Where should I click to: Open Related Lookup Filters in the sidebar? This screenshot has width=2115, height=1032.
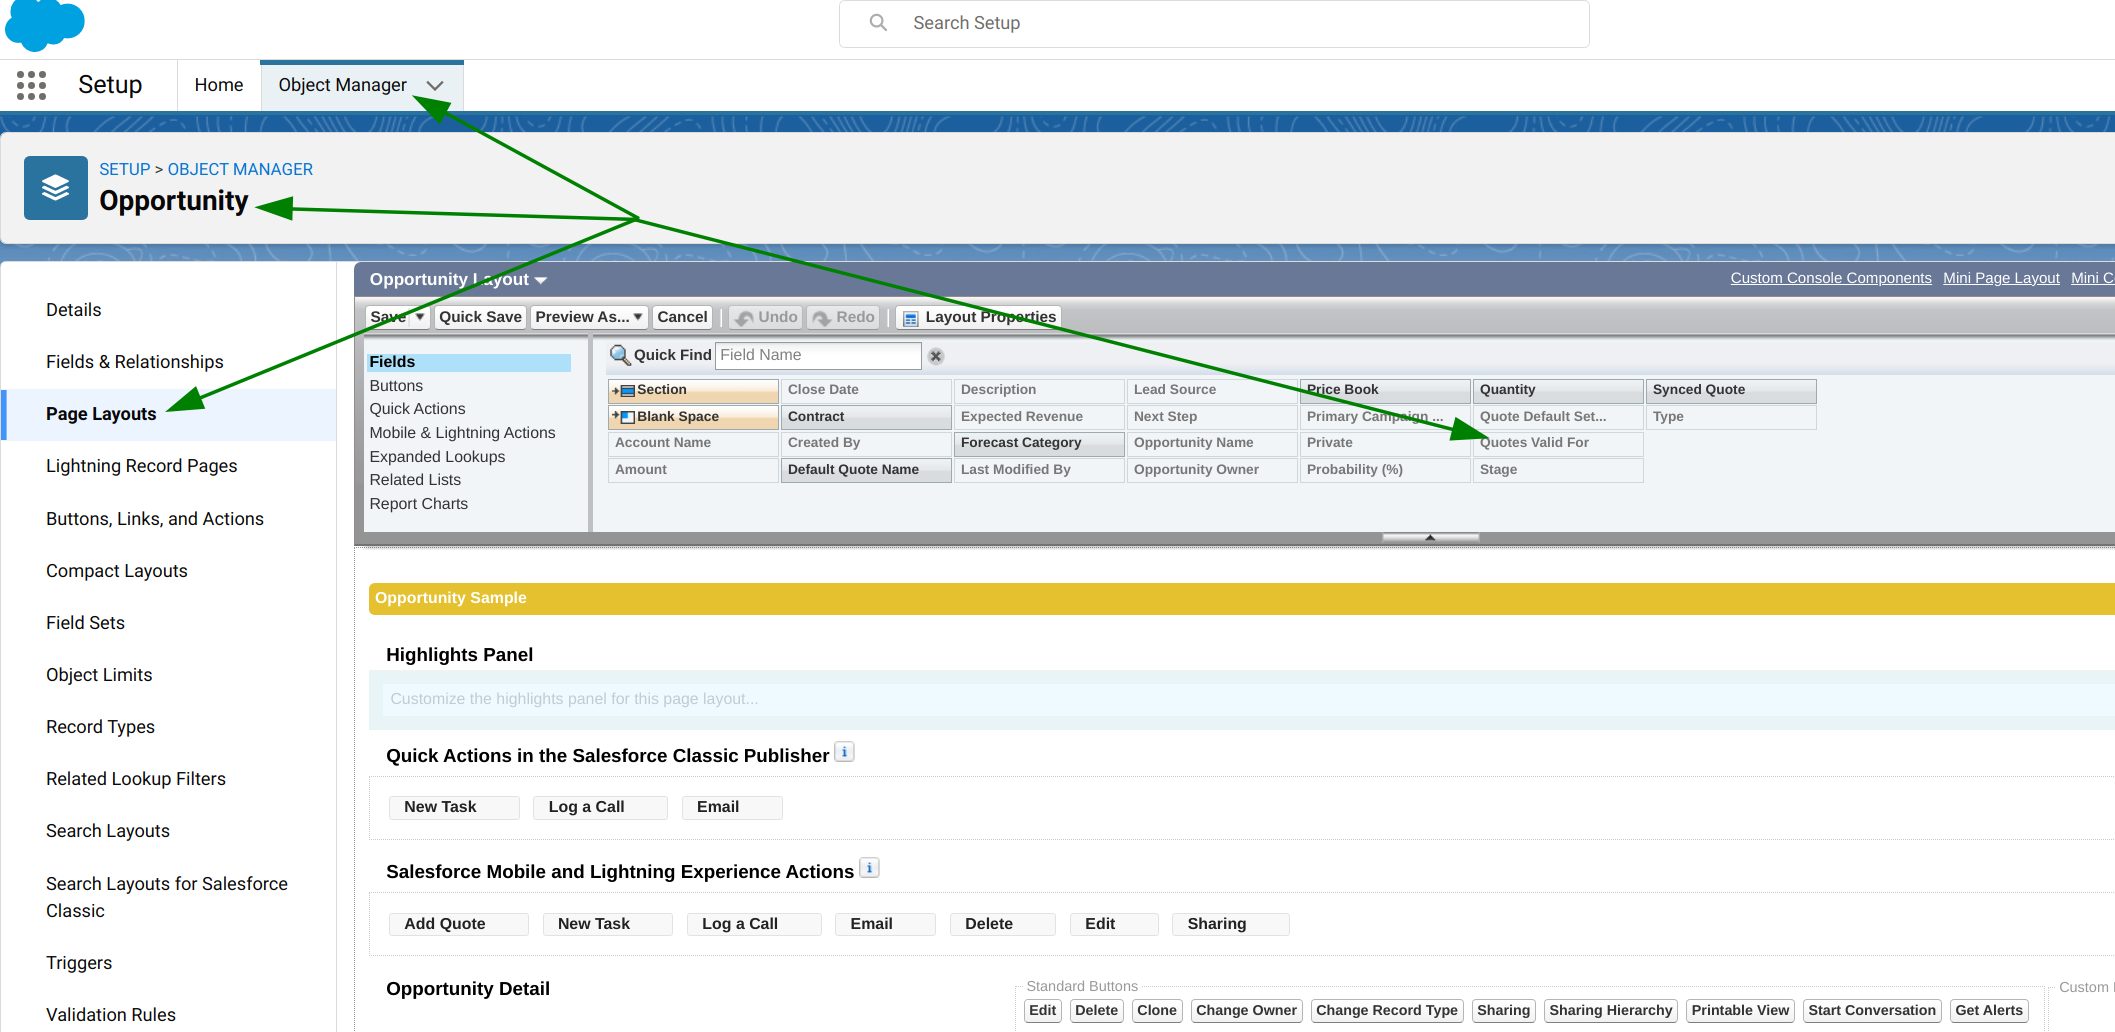click(136, 779)
